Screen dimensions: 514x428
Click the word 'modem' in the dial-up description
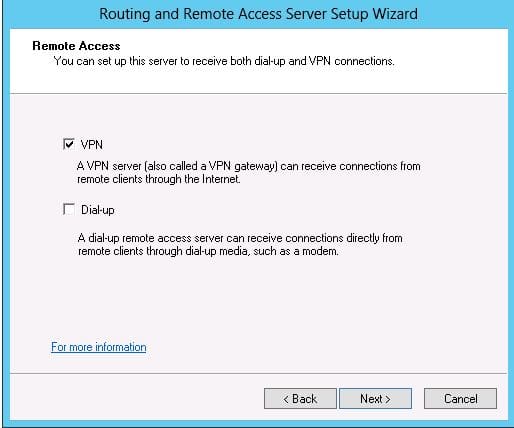click(x=320, y=251)
